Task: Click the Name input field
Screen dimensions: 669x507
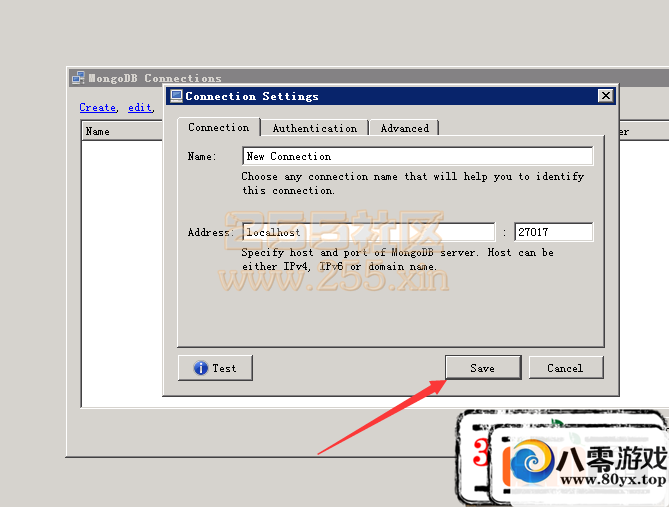Action: [x=417, y=156]
